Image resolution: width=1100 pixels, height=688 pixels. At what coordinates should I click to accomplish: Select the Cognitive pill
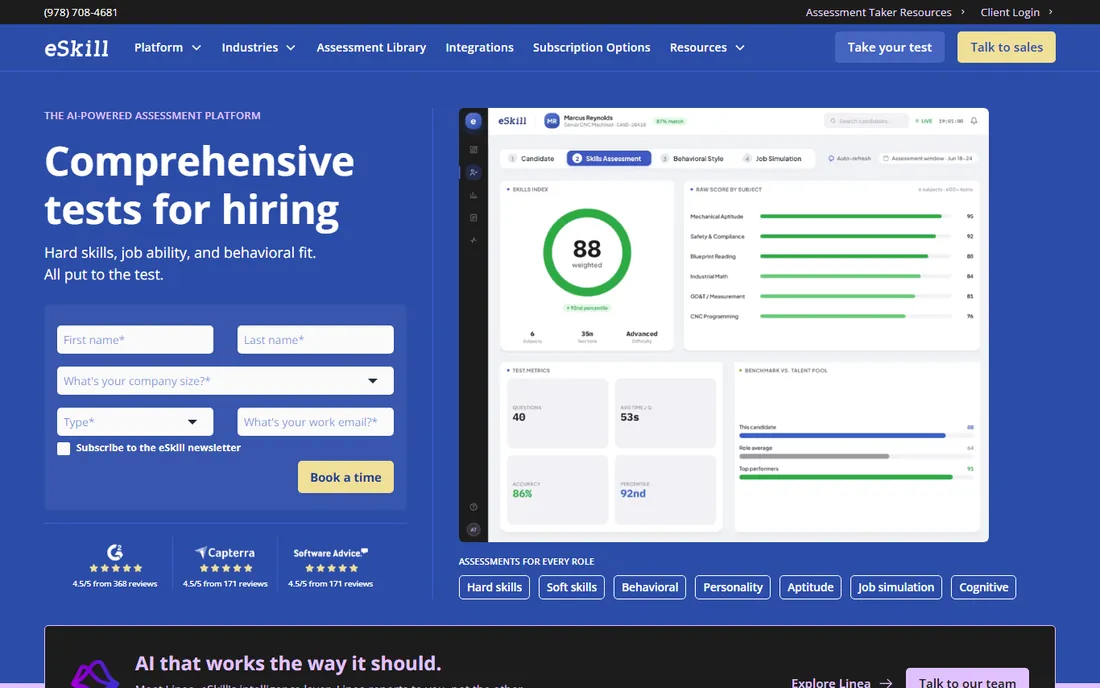point(984,587)
